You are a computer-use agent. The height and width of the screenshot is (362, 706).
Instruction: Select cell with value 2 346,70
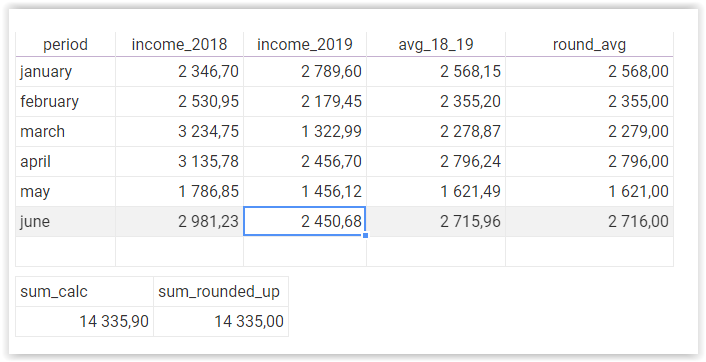[179, 72]
